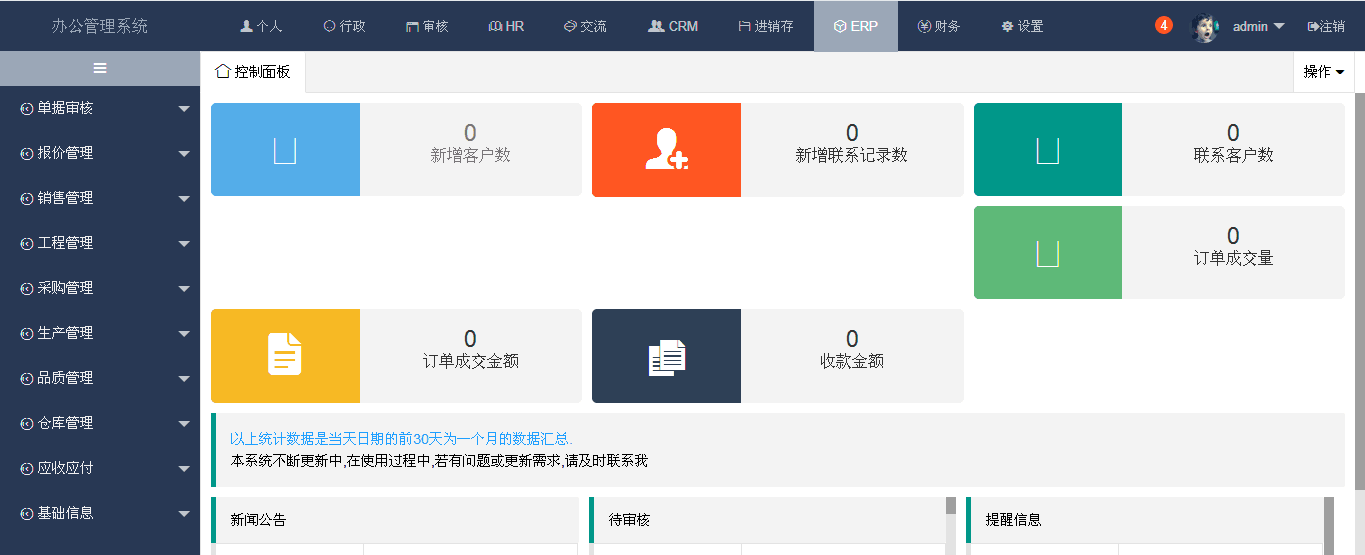Open the 操作 dropdown menu
1365x555 pixels.
(x=1323, y=72)
